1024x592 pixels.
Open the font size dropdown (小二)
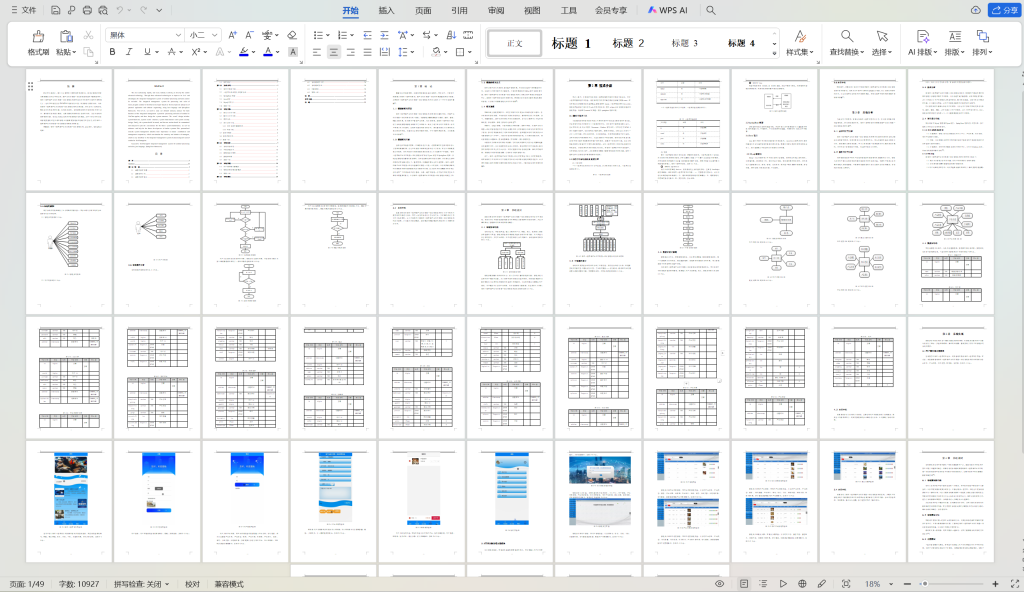click(x=215, y=35)
